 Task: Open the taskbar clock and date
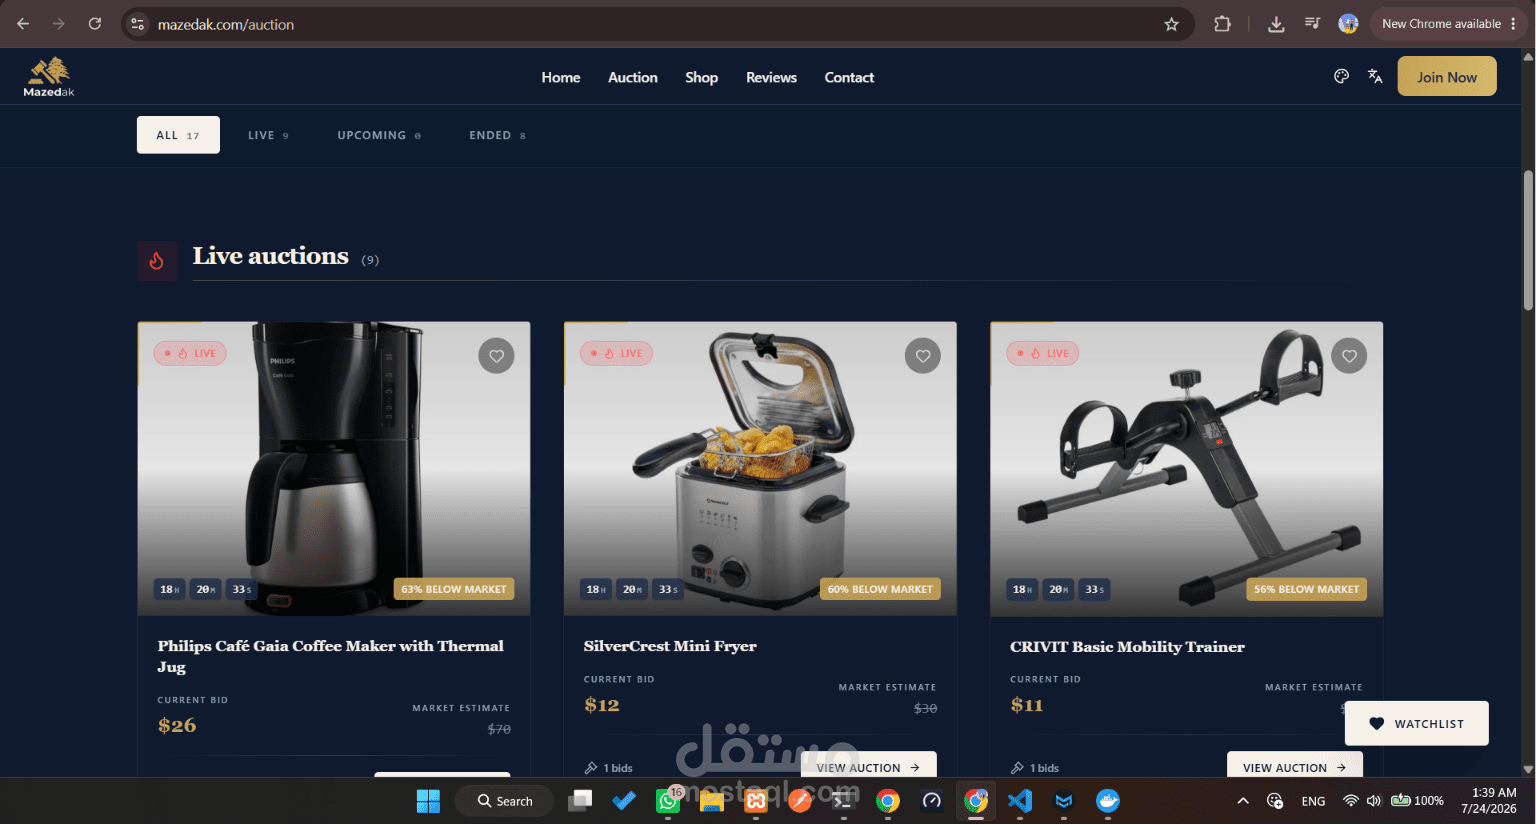[x=1489, y=801]
